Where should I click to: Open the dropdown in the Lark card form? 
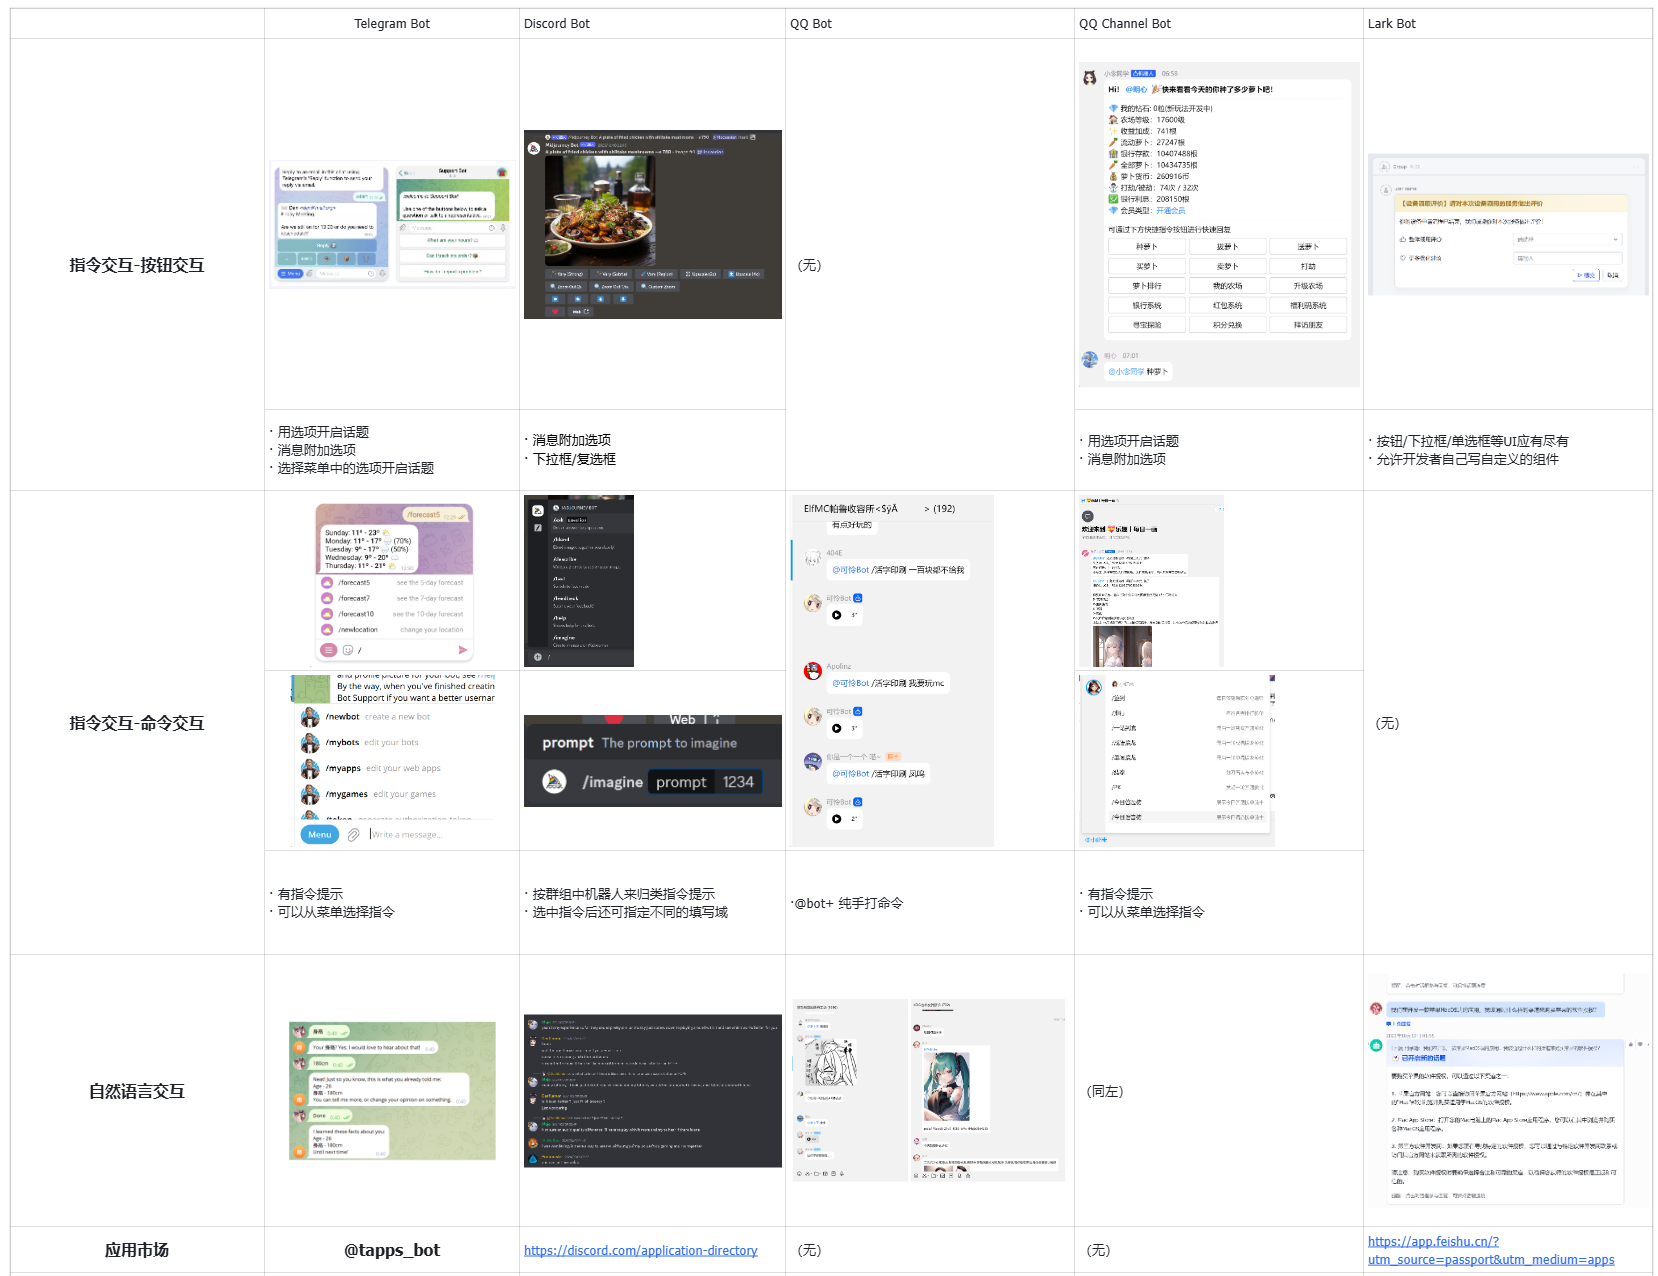(1567, 240)
